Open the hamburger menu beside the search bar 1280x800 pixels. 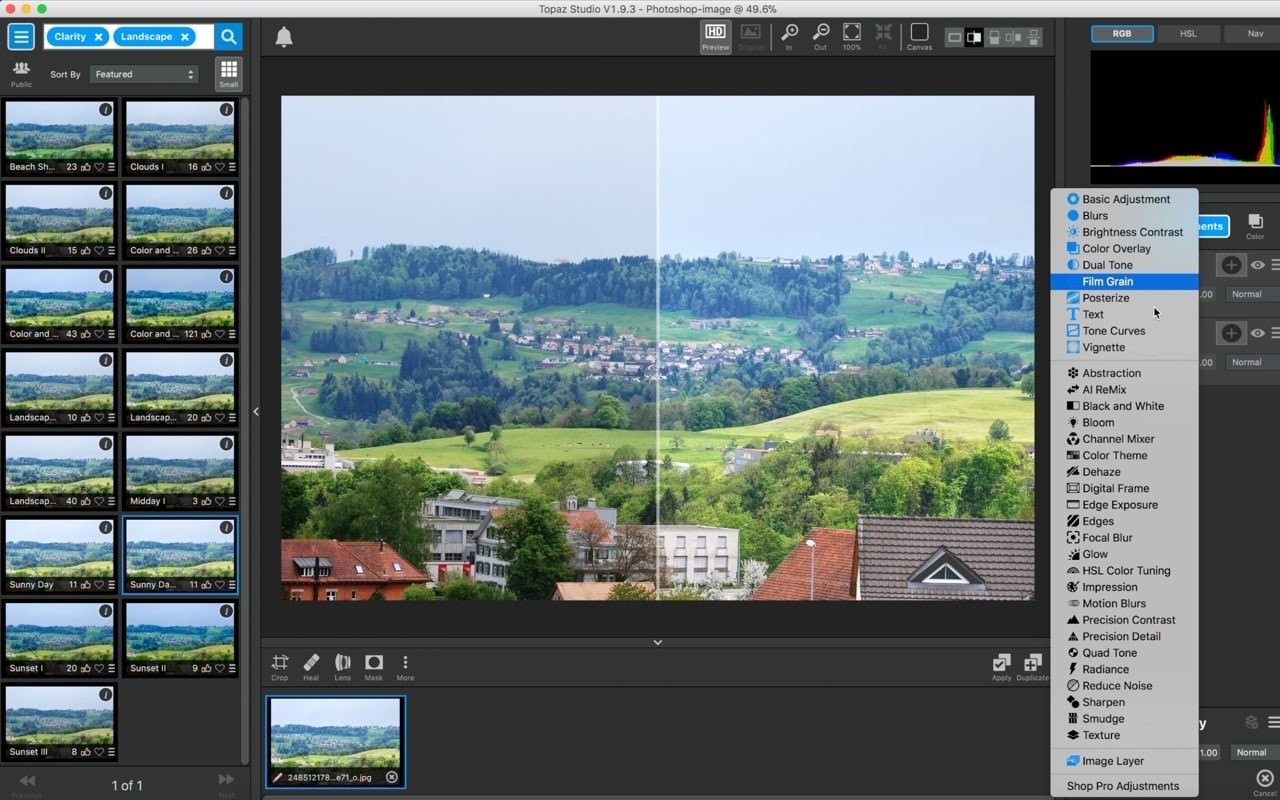21,37
